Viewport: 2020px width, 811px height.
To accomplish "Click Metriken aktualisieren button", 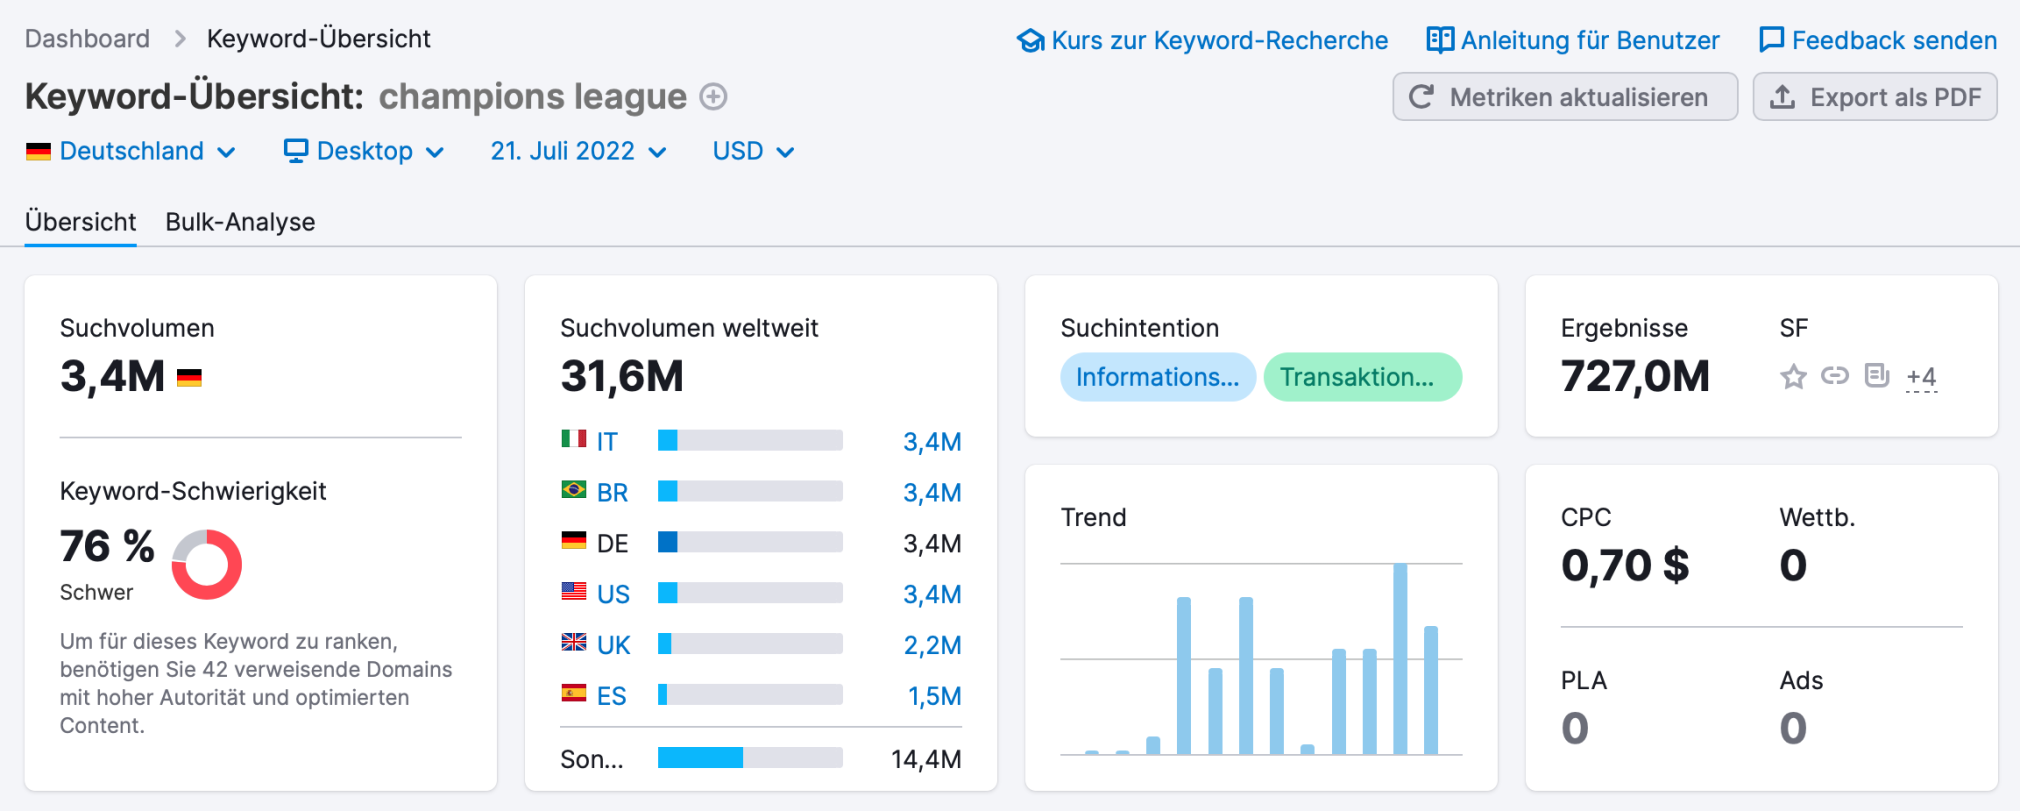I will [1565, 97].
